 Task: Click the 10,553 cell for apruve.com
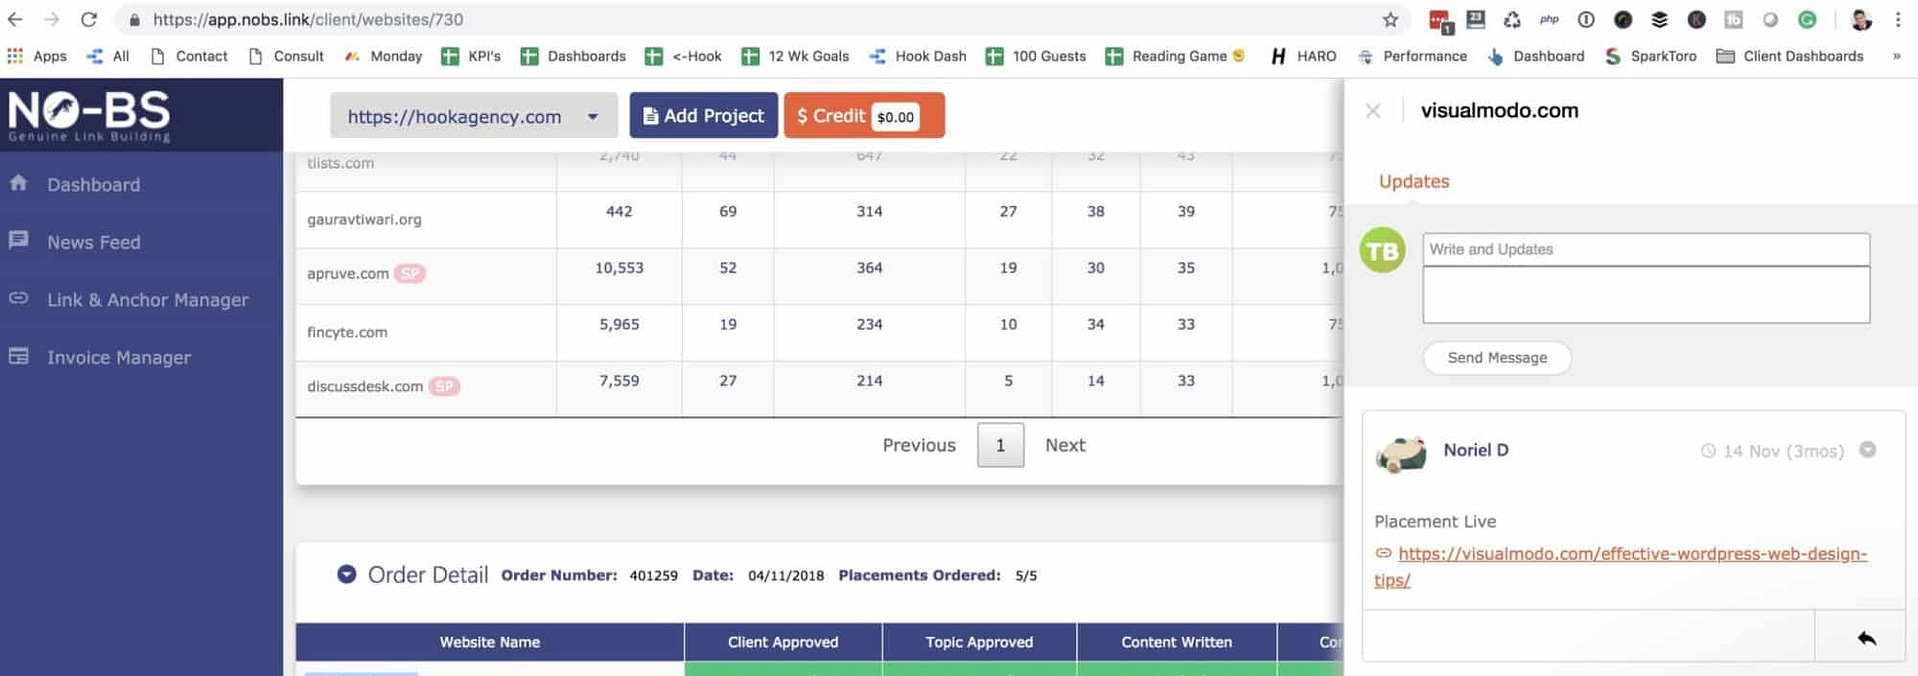click(619, 268)
